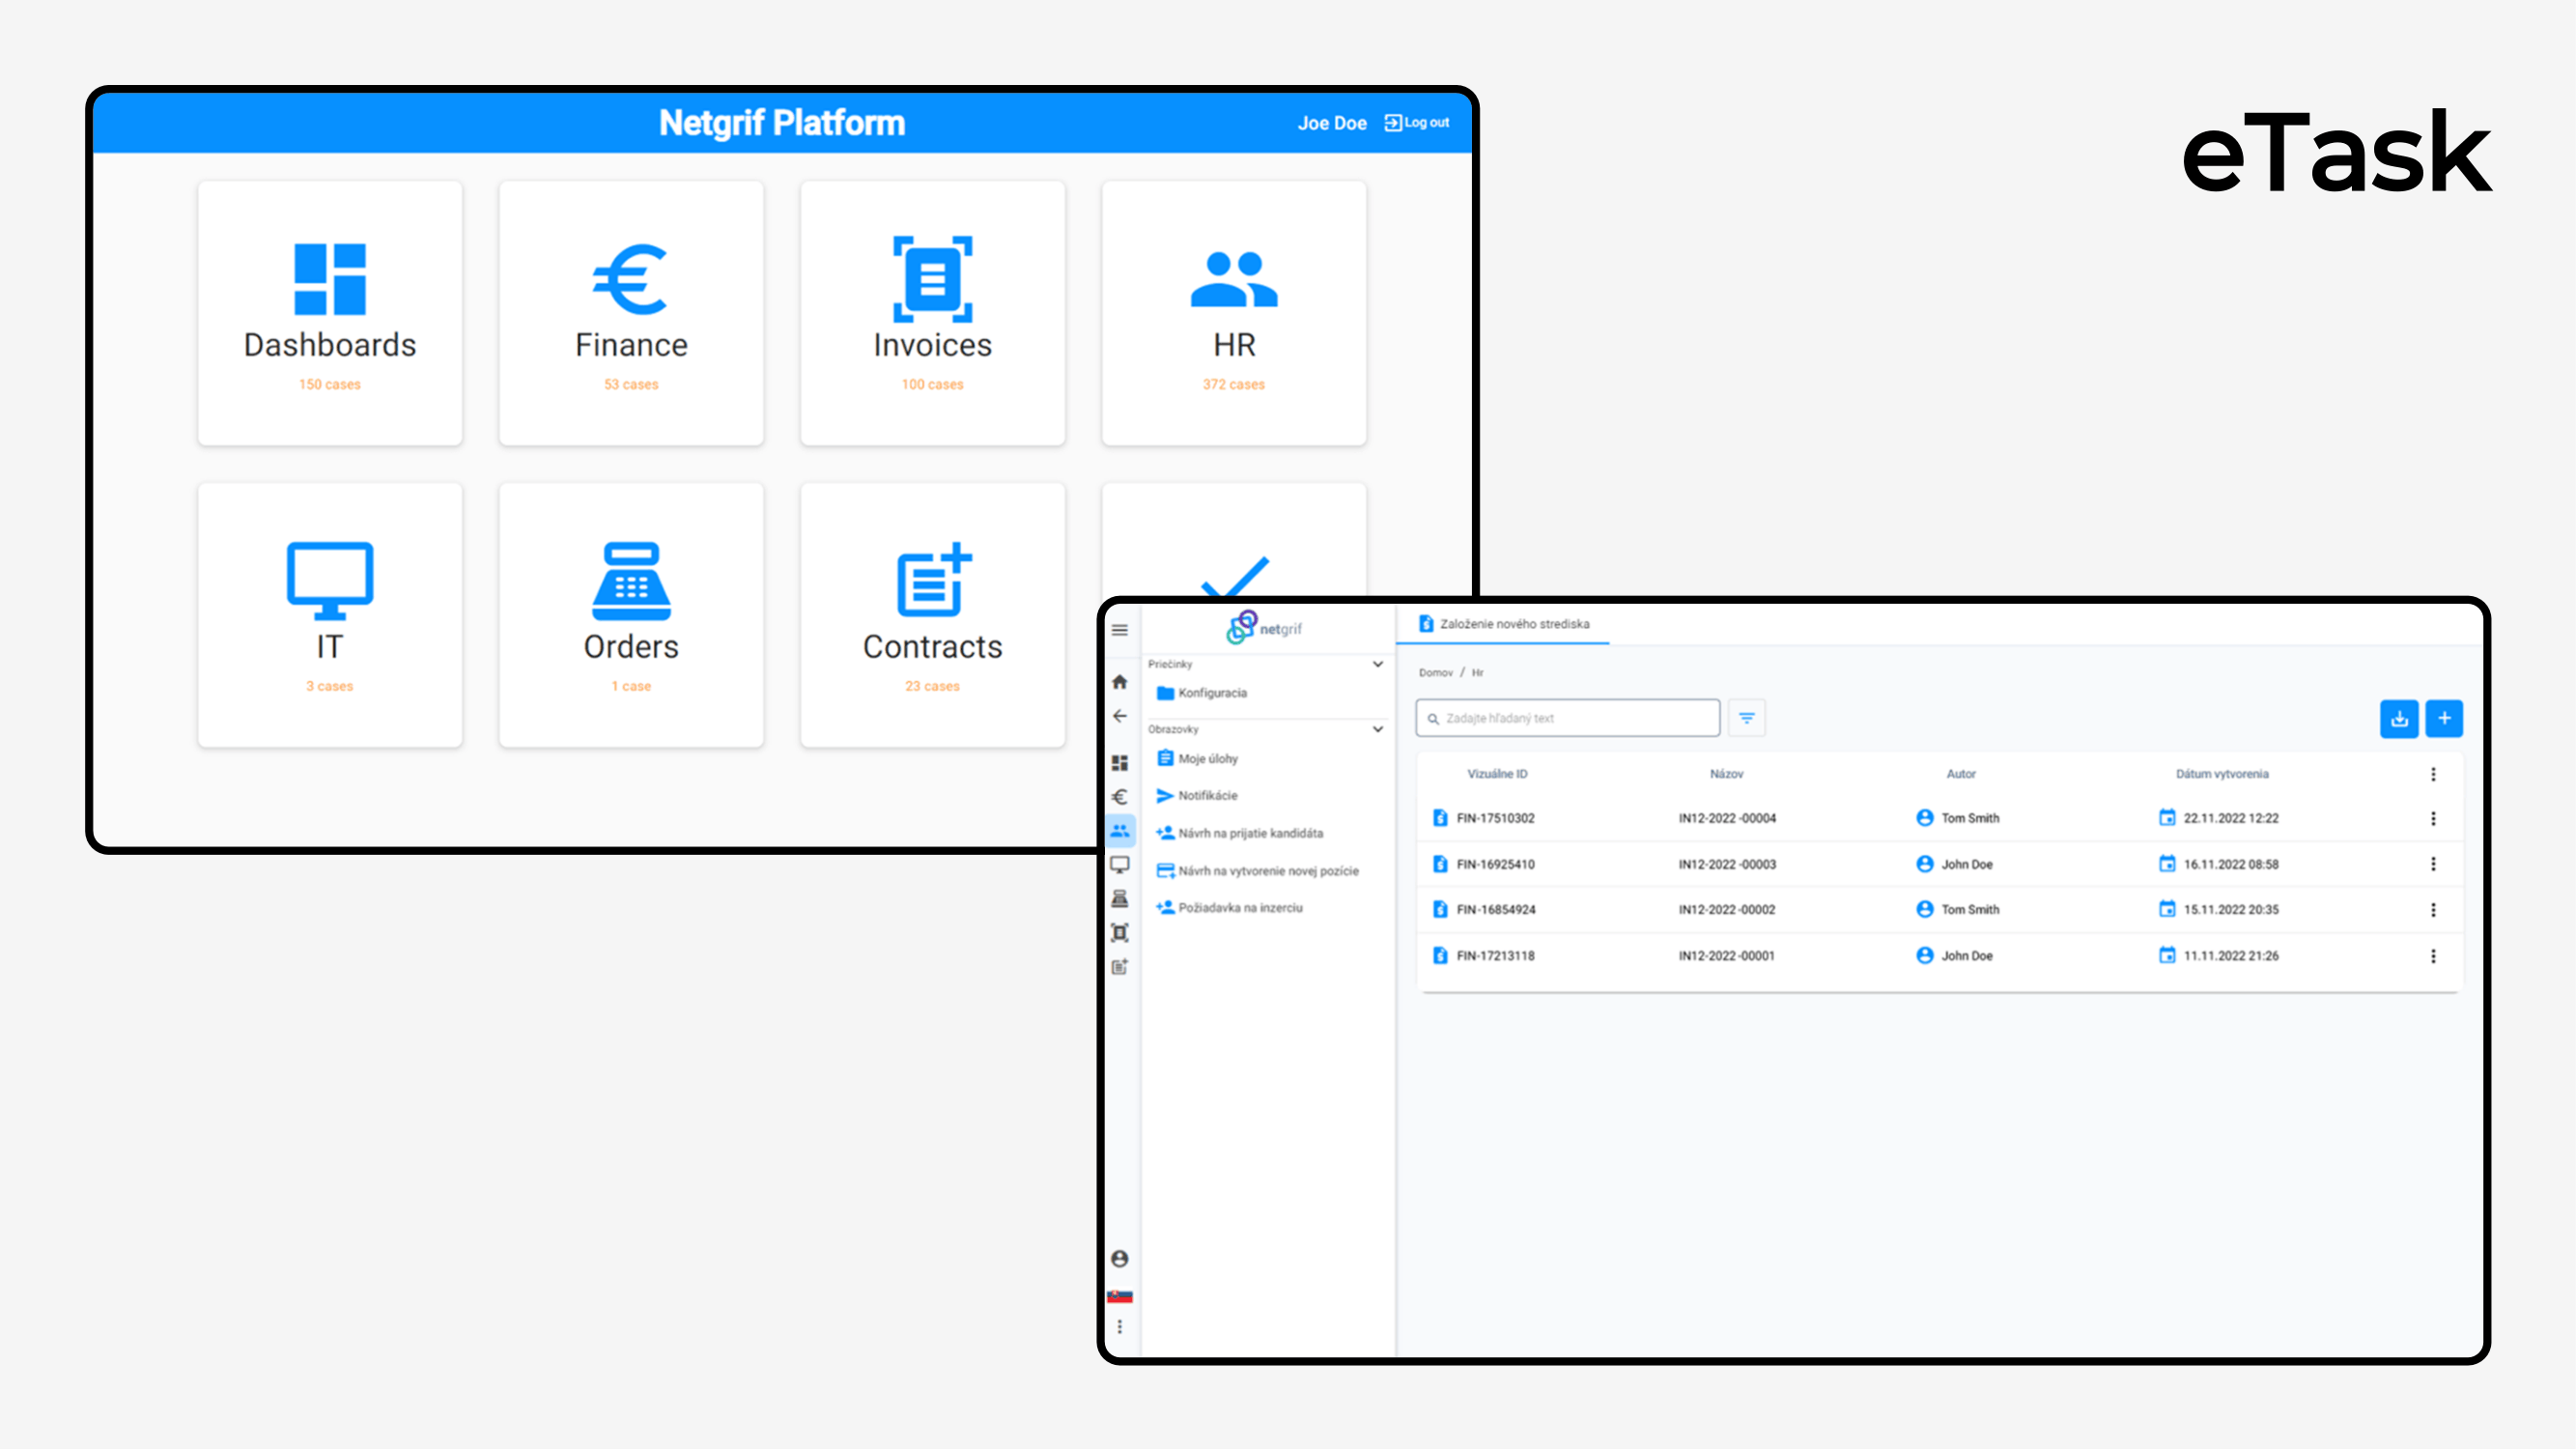Screen dimensions: 2576x1449
Task: Click the blue plus add button
Action: pos(2444,718)
